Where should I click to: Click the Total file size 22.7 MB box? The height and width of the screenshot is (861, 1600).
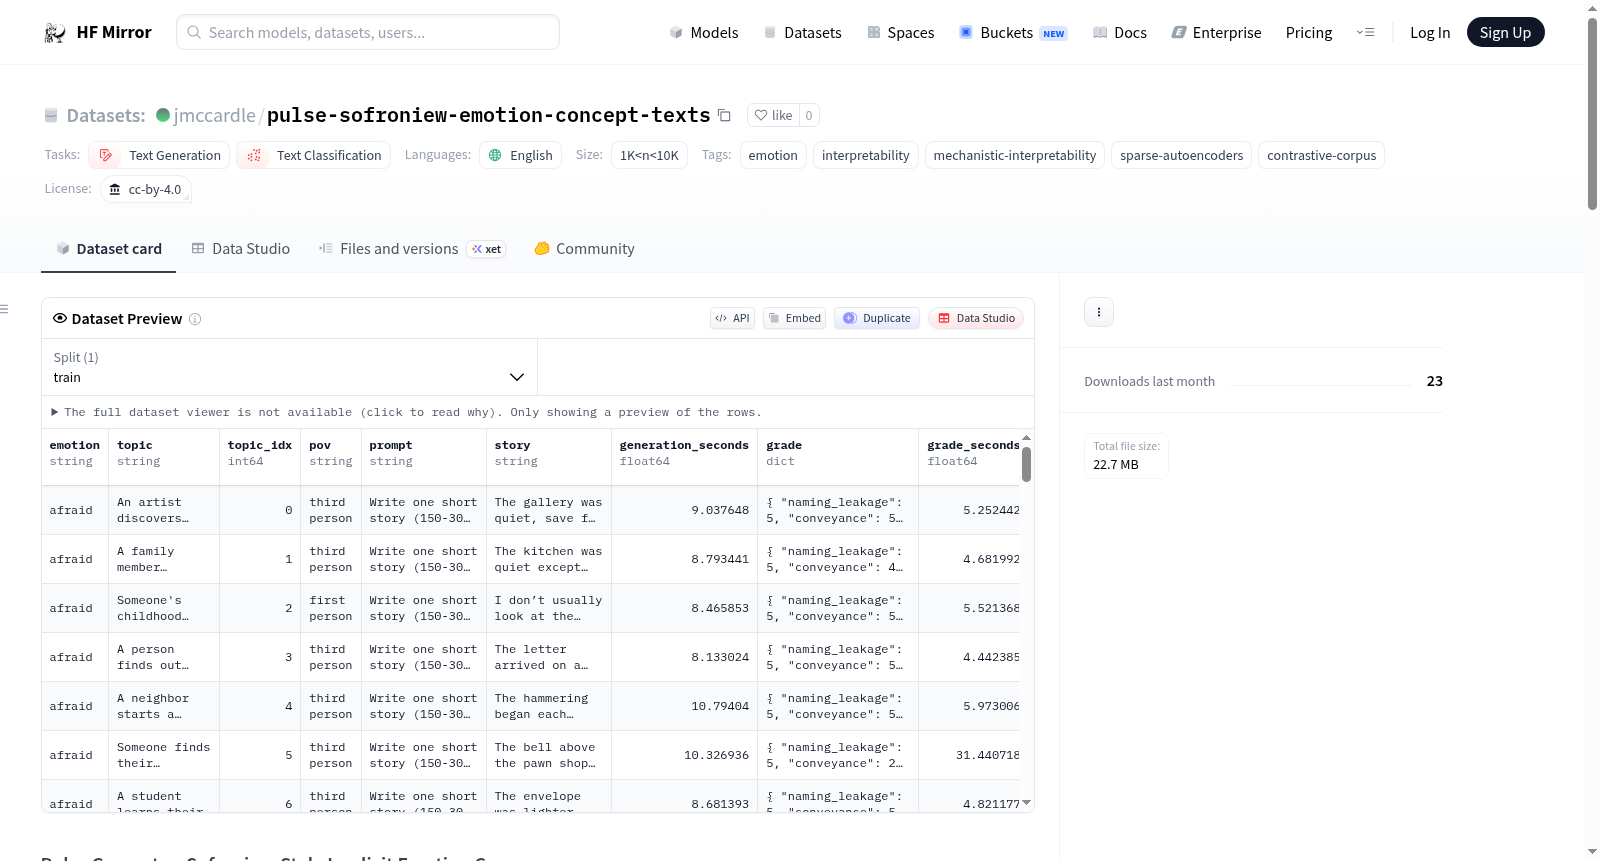[x=1126, y=456]
